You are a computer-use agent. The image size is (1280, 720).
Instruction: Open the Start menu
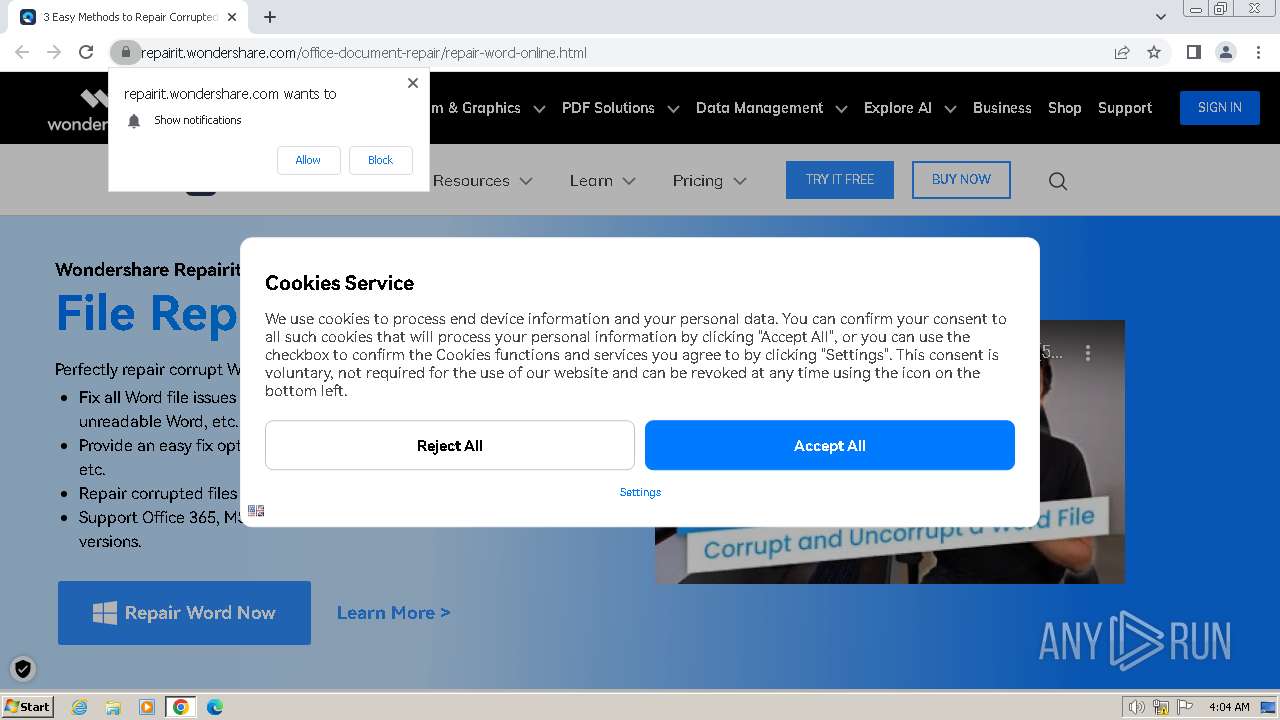(28, 706)
